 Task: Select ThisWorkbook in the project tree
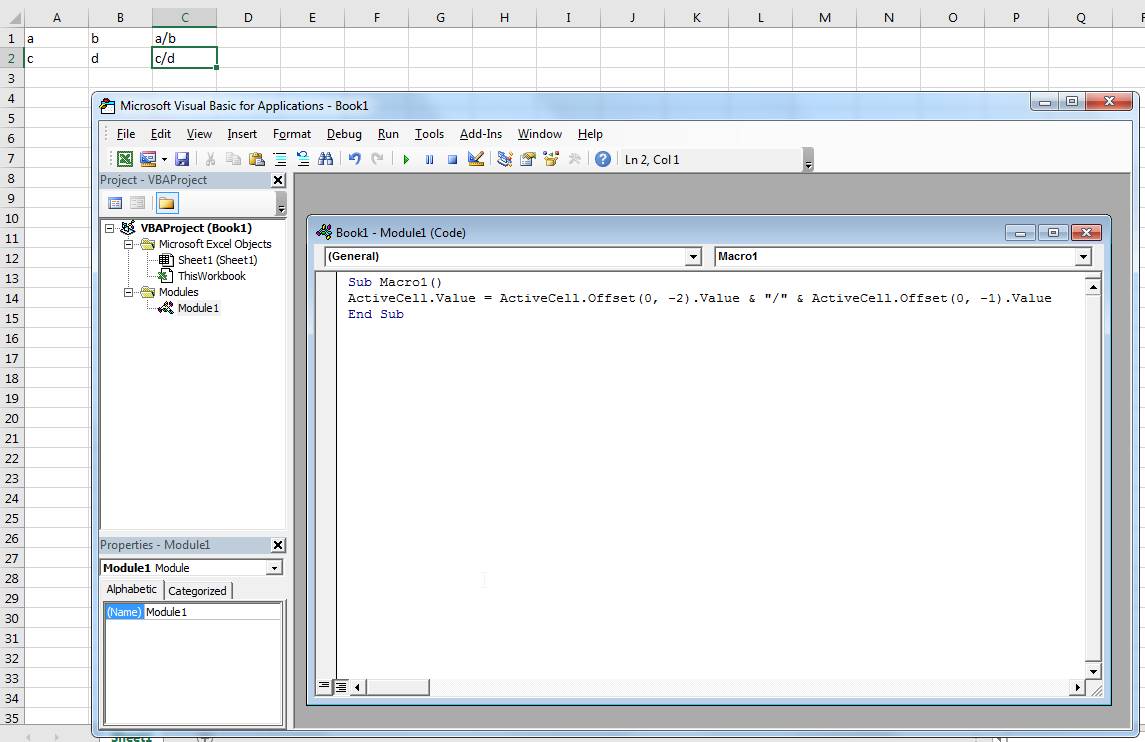click(x=212, y=276)
